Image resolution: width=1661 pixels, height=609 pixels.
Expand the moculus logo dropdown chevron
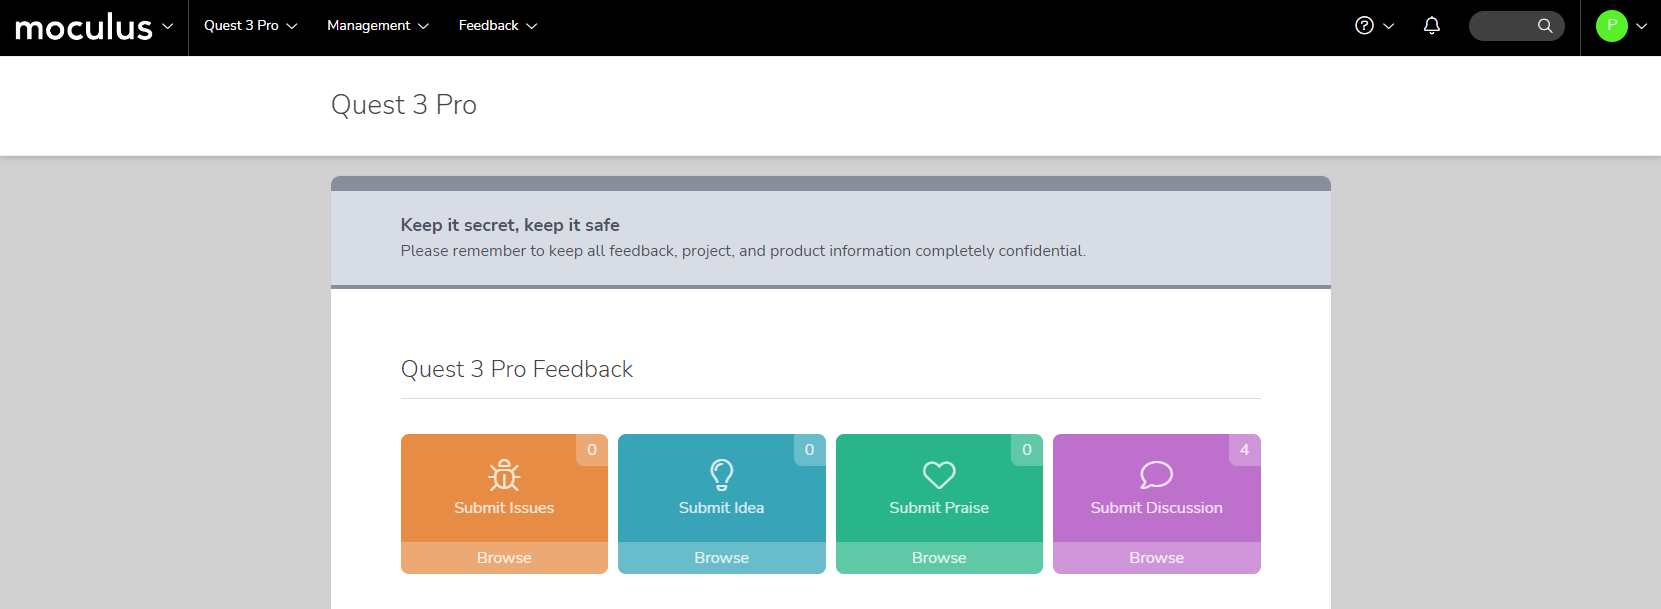pos(167,26)
